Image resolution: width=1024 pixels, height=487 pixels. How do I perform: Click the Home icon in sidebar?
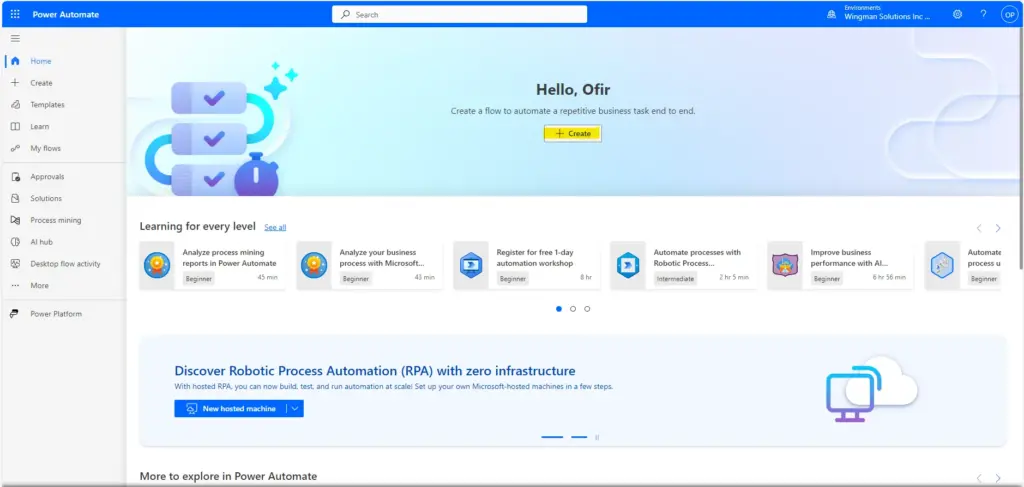pyautogui.click(x=15, y=61)
